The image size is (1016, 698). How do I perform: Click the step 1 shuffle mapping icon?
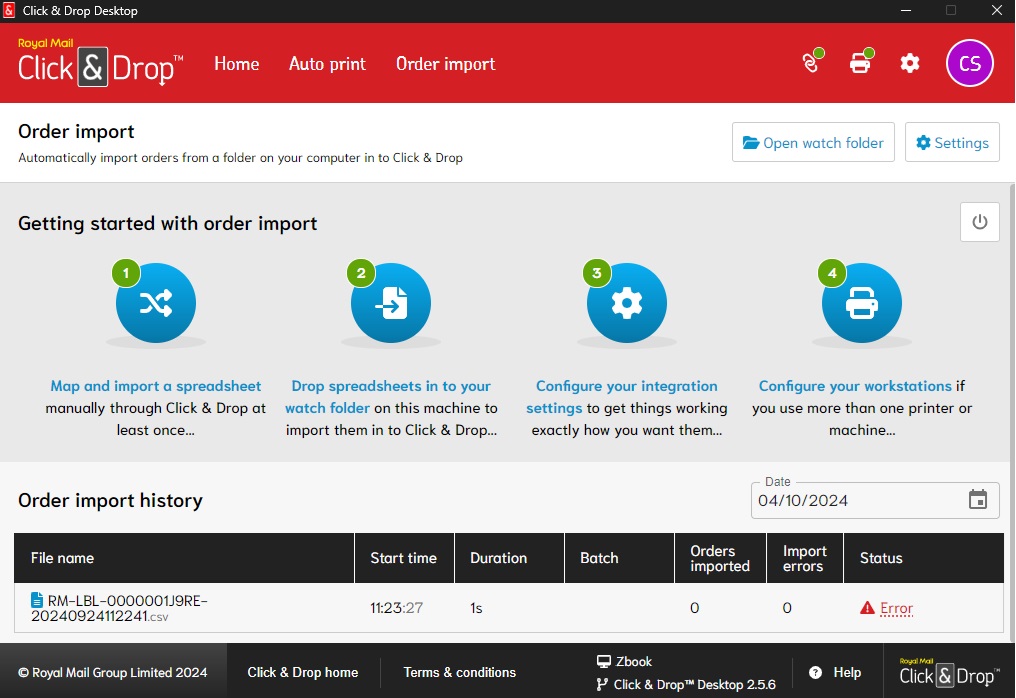[156, 303]
